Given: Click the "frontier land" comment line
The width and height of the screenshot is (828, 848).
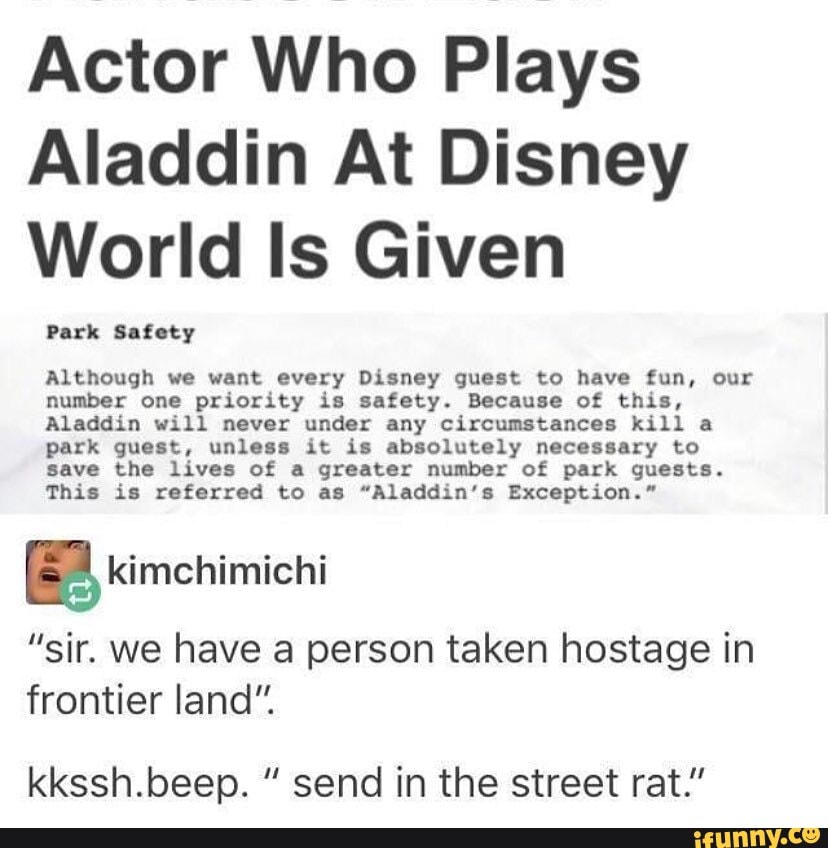Looking at the screenshot, I should click(x=151, y=699).
